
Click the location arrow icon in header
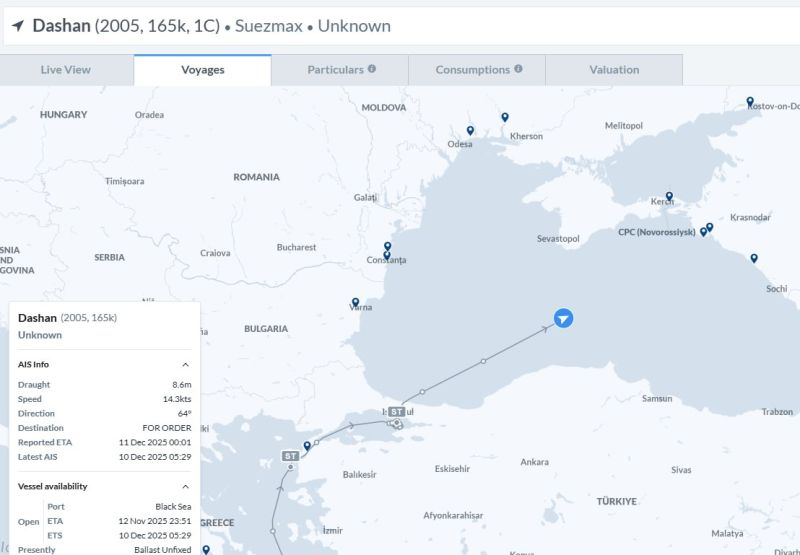17,26
